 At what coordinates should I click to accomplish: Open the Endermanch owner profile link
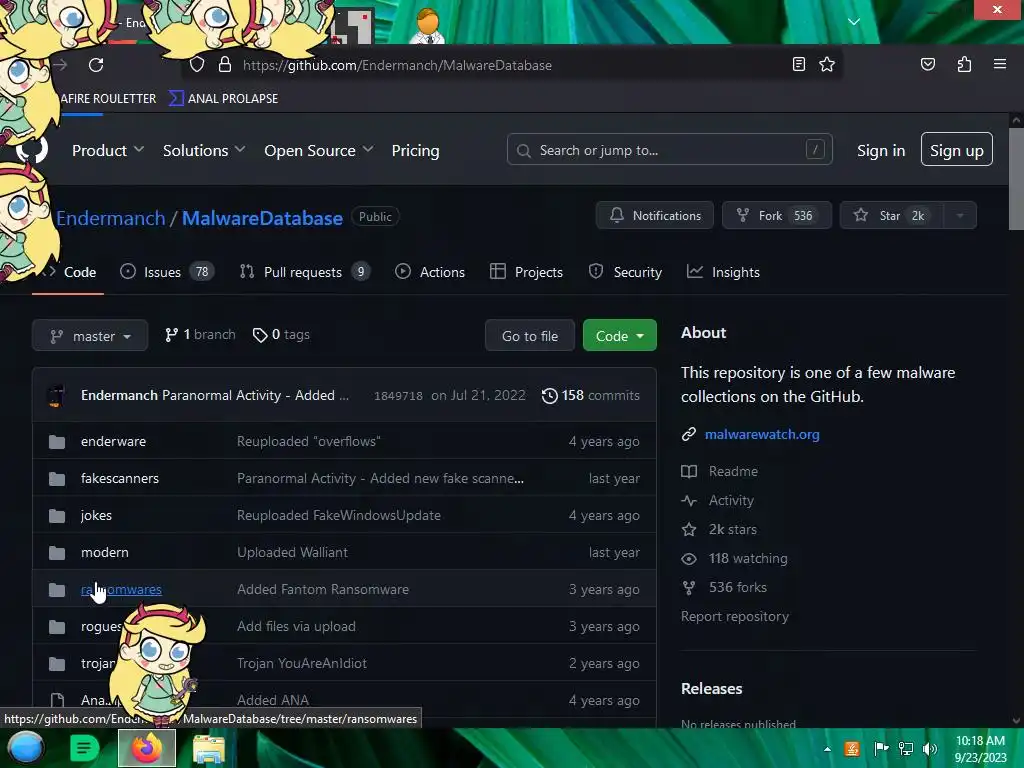110,218
